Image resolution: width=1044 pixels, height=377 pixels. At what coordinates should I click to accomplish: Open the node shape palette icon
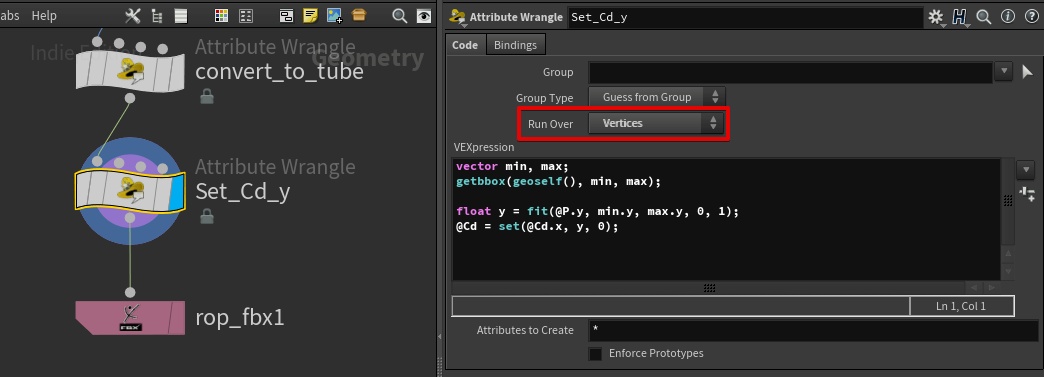click(x=246, y=16)
